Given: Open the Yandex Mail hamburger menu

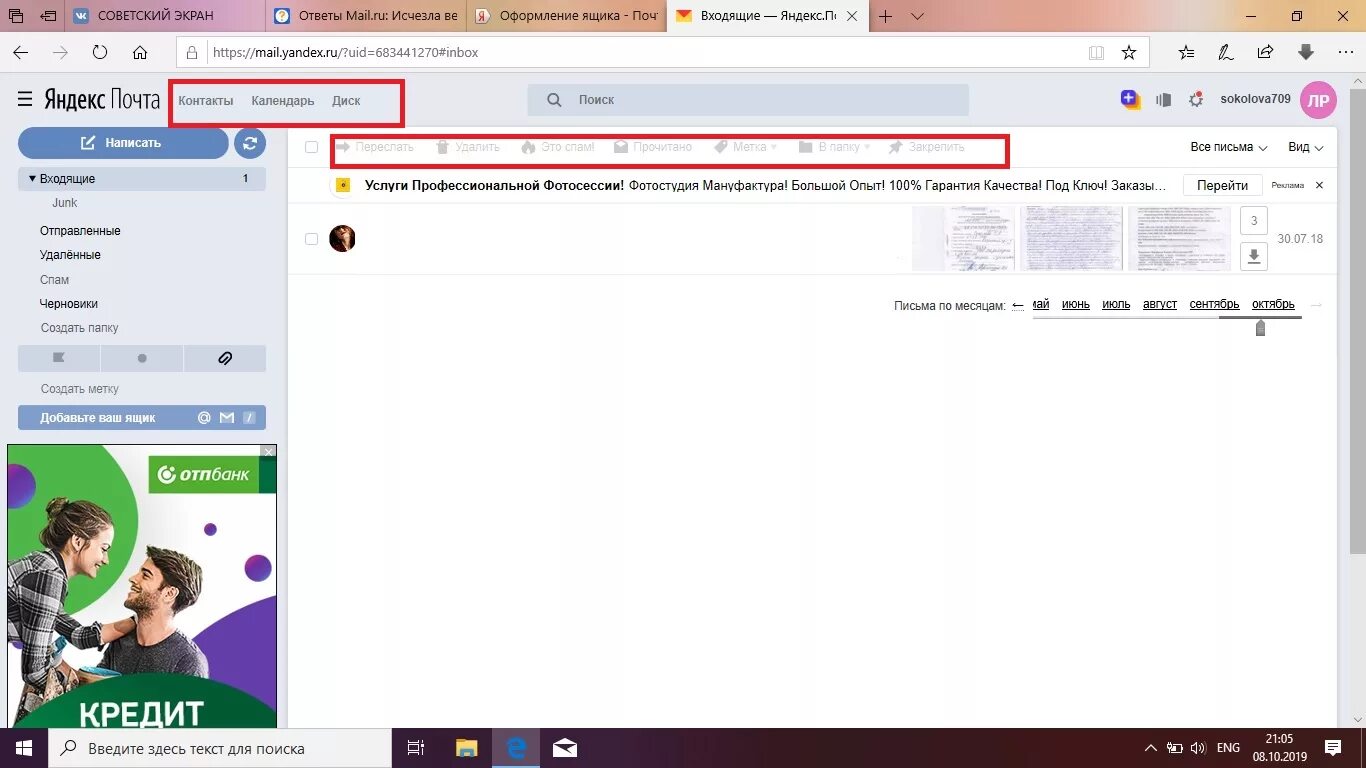Looking at the screenshot, I should click(25, 99).
